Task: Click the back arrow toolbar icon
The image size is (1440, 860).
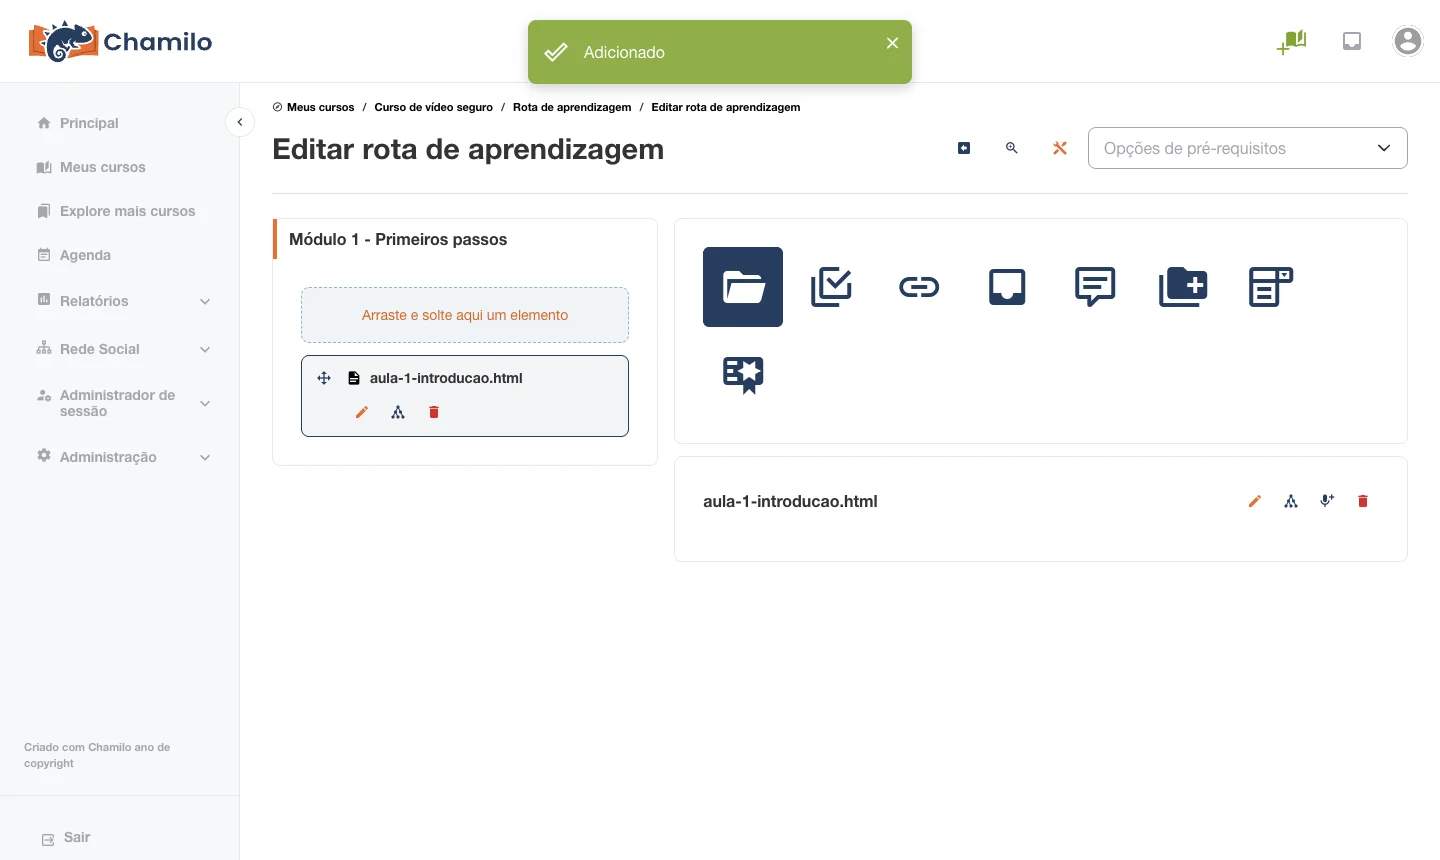Action: point(964,148)
